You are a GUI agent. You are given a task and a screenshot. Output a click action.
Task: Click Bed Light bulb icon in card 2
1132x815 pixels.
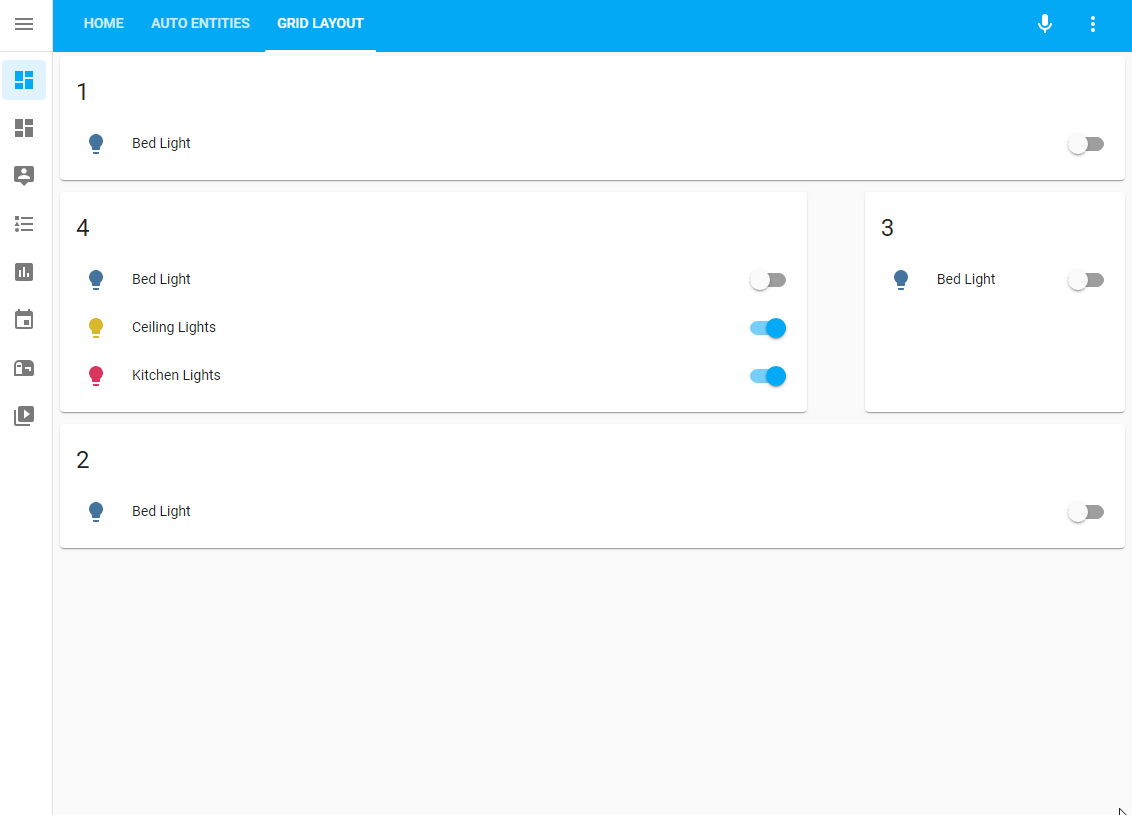coord(96,512)
